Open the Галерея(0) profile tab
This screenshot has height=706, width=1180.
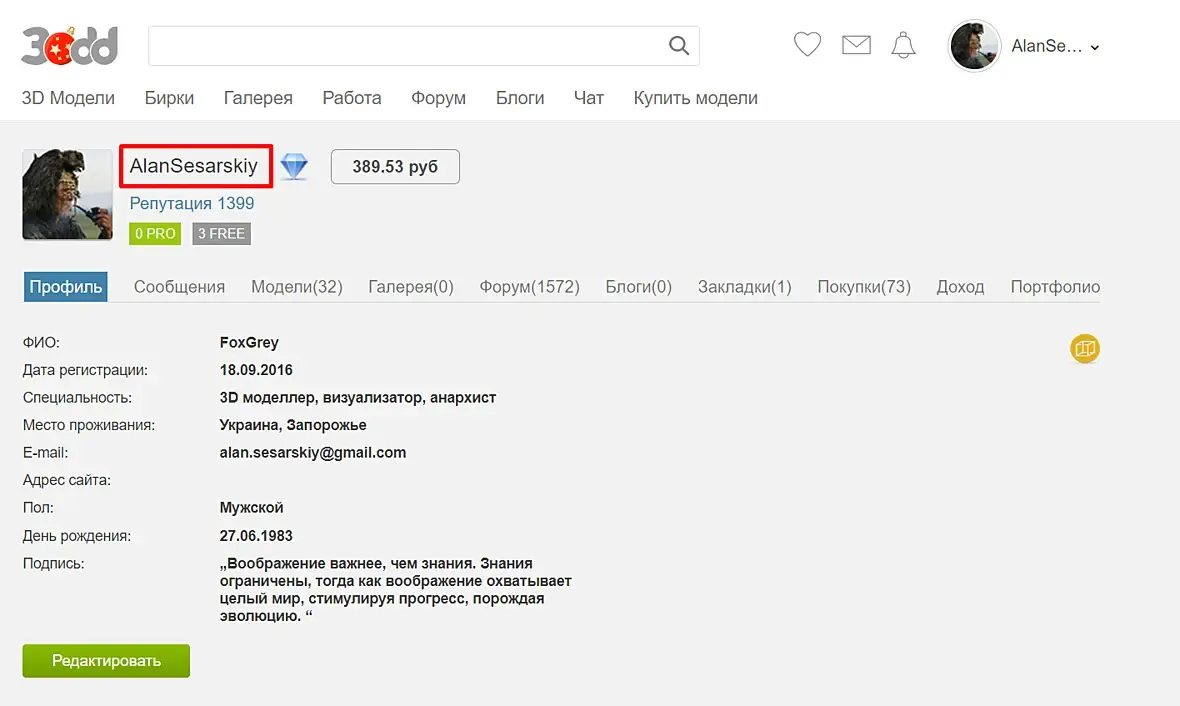[411, 287]
